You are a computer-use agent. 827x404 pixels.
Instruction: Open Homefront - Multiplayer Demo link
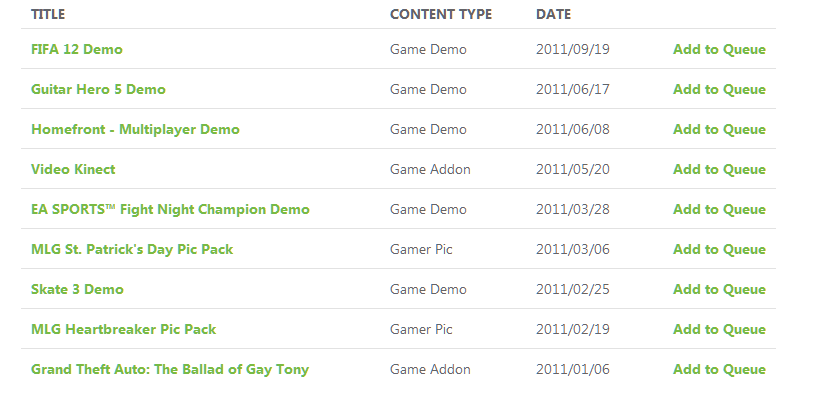point(135,129)
